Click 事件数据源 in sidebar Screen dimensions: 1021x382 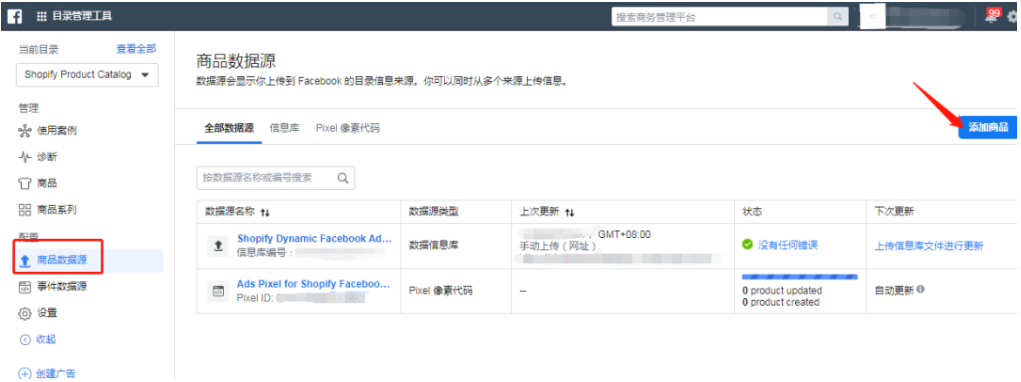(x=53, y=287)
